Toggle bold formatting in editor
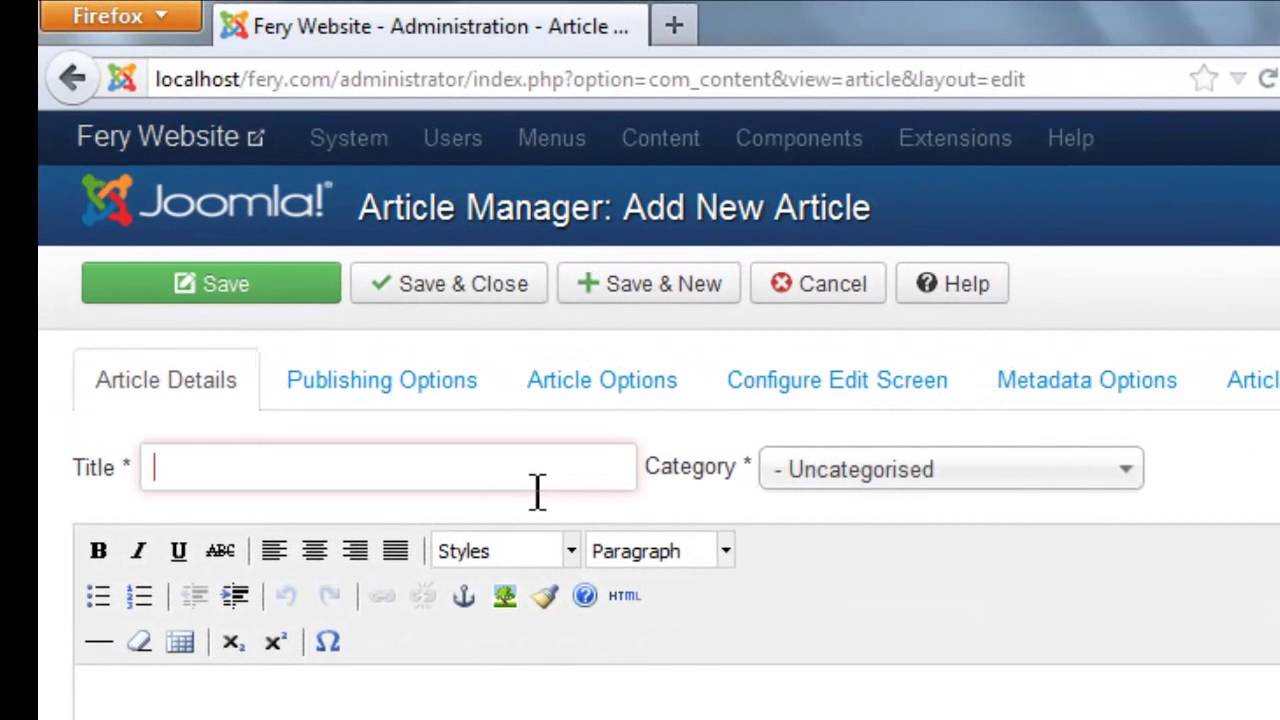The height and width of the screenshot is (720, 1280). tap(98, 550)
